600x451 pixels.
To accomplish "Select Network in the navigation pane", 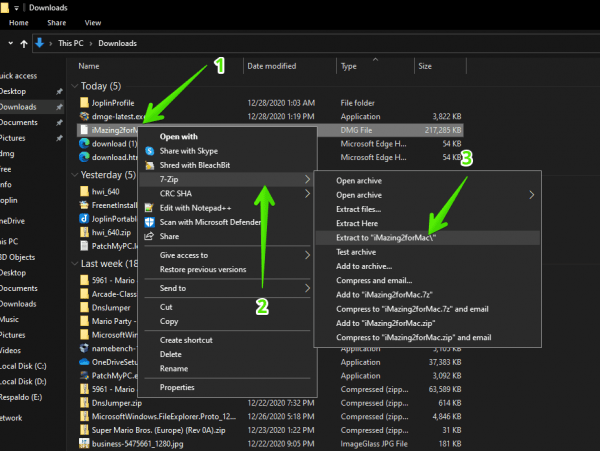I will click(x=11, y=418).
